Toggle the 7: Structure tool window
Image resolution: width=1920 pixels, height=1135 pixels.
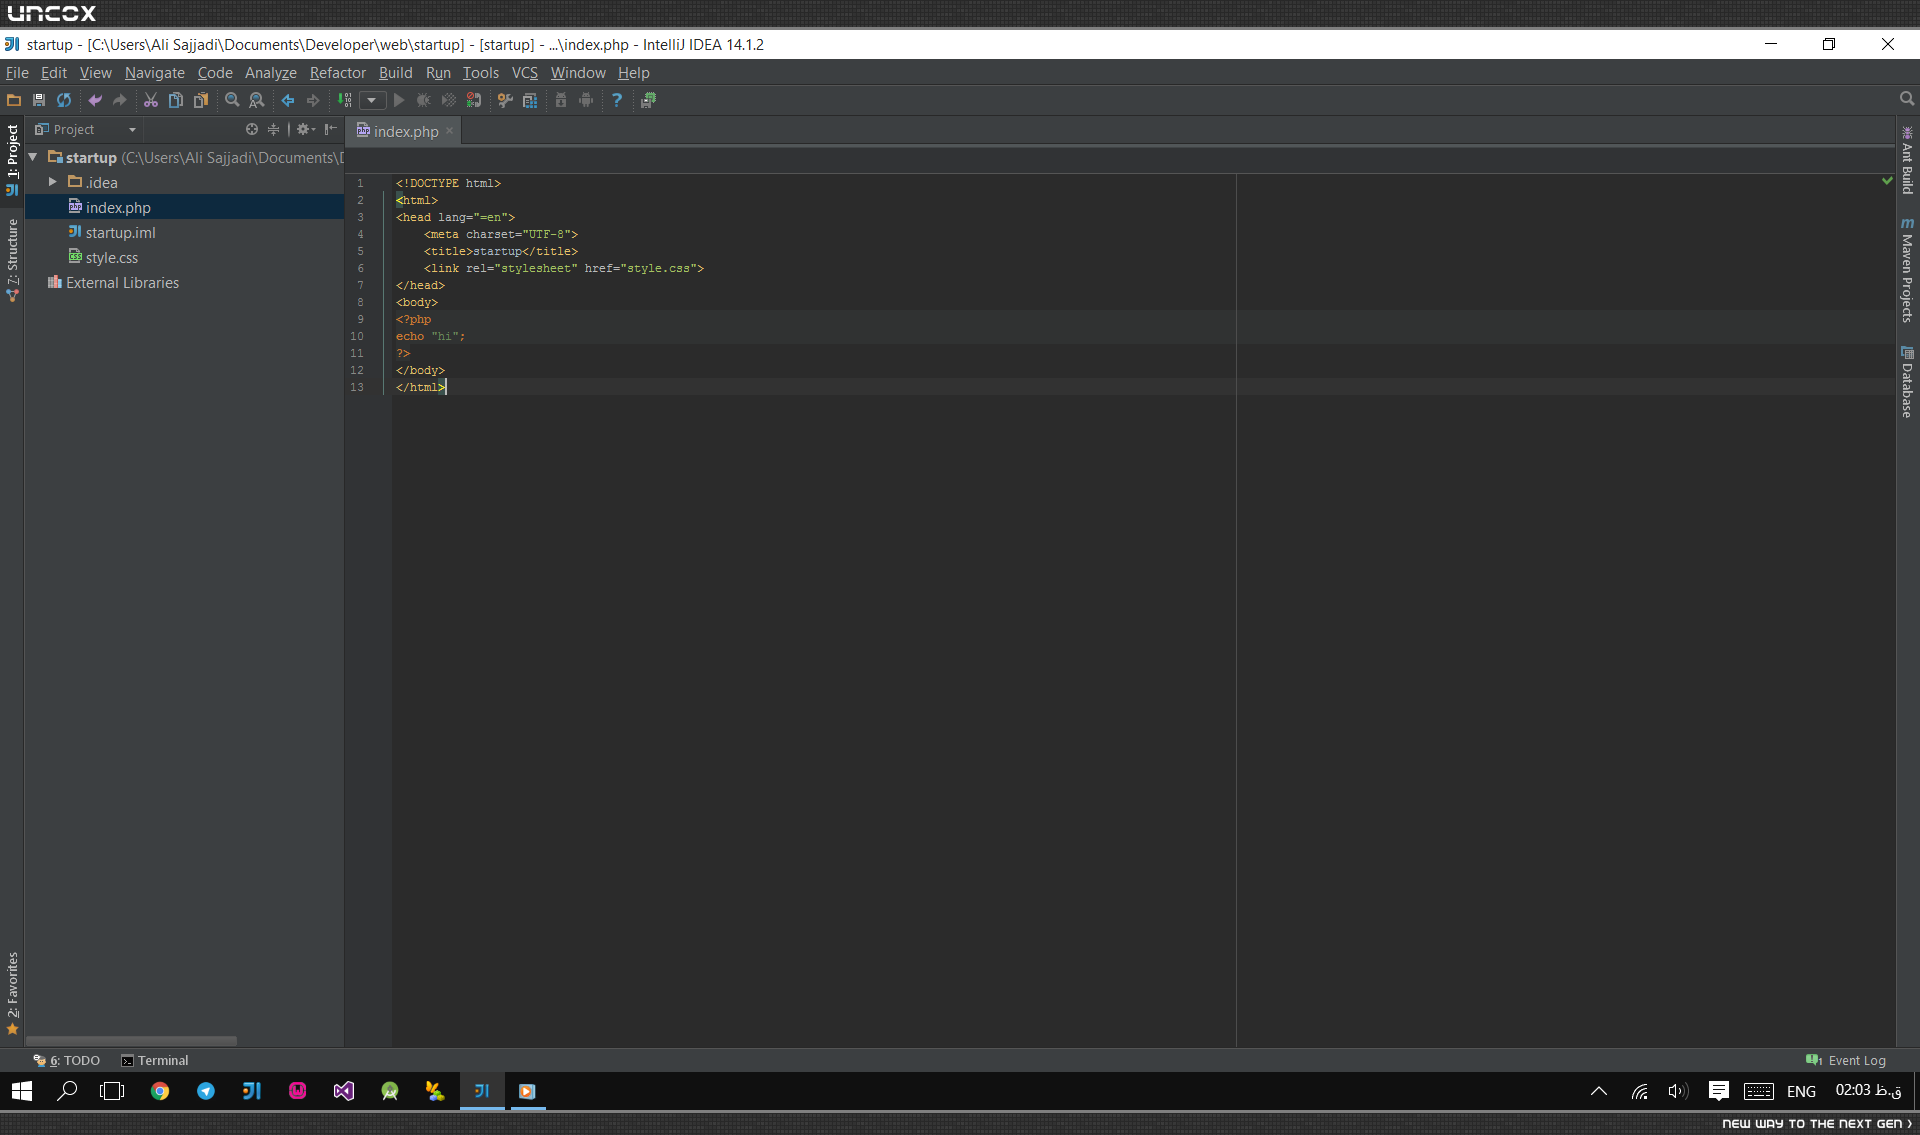pos(12,260)
